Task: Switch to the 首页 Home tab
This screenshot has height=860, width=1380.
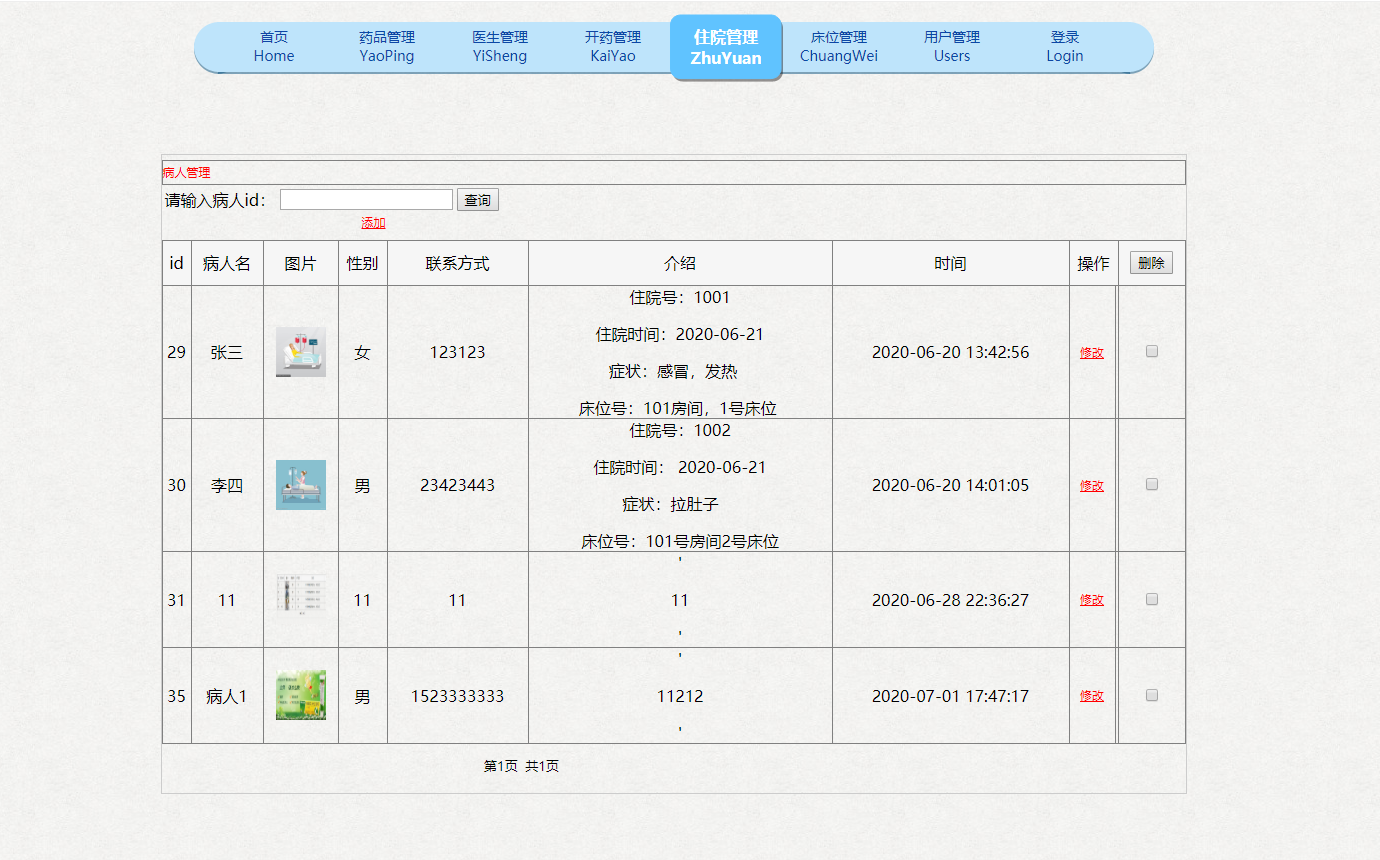Action: (273, 48)
